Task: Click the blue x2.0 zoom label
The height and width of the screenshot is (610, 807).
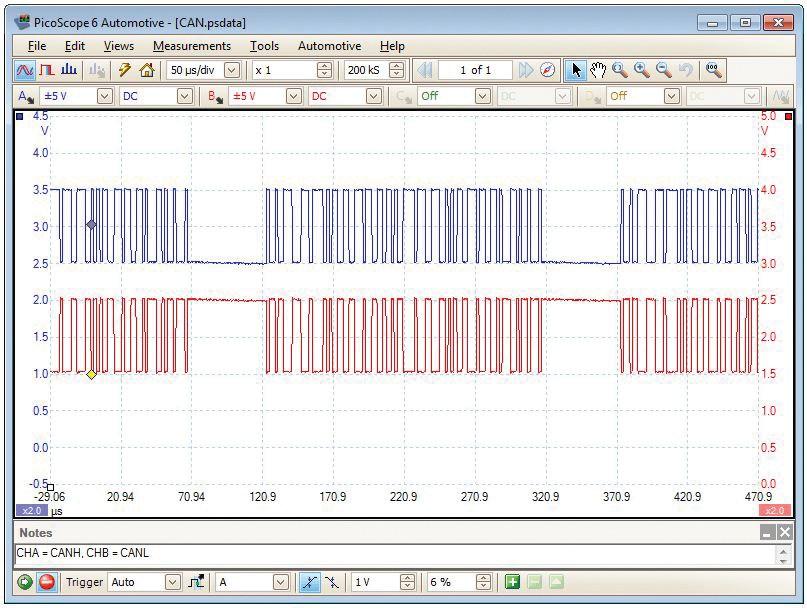Action: point(31,511)
